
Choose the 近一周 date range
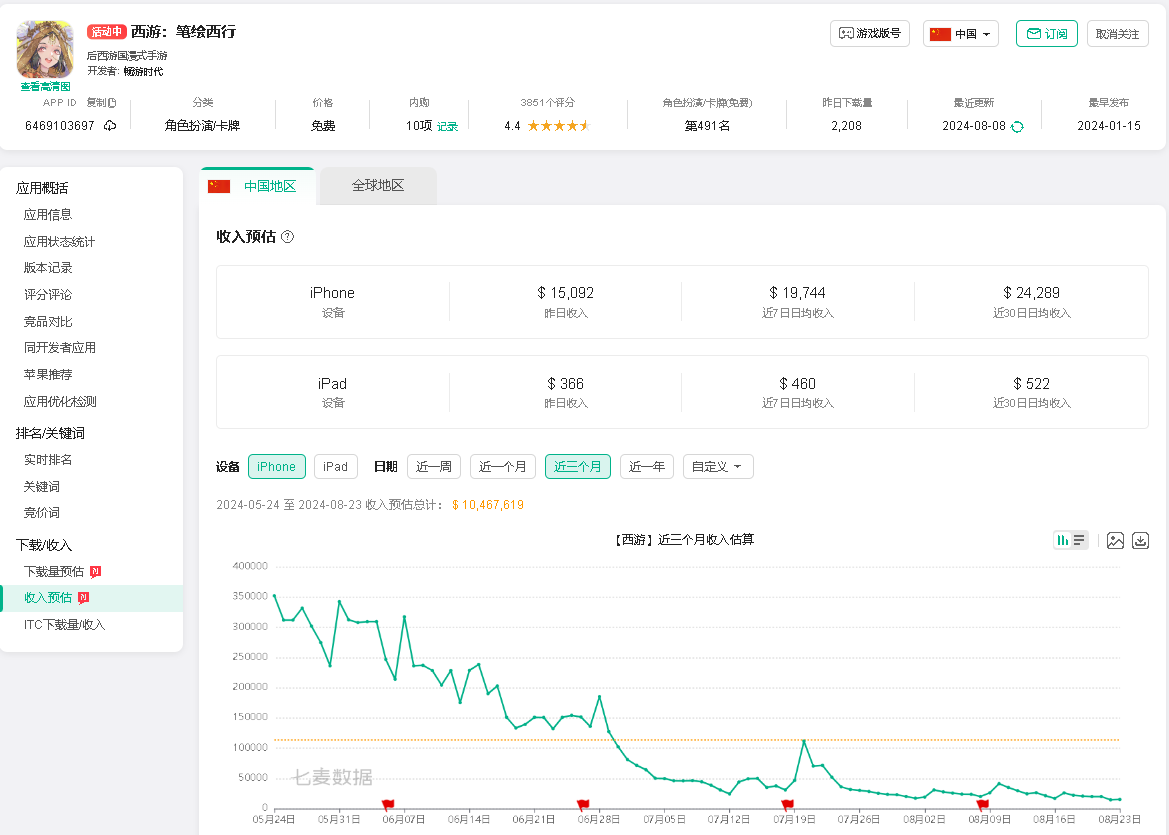click(434, 467)
